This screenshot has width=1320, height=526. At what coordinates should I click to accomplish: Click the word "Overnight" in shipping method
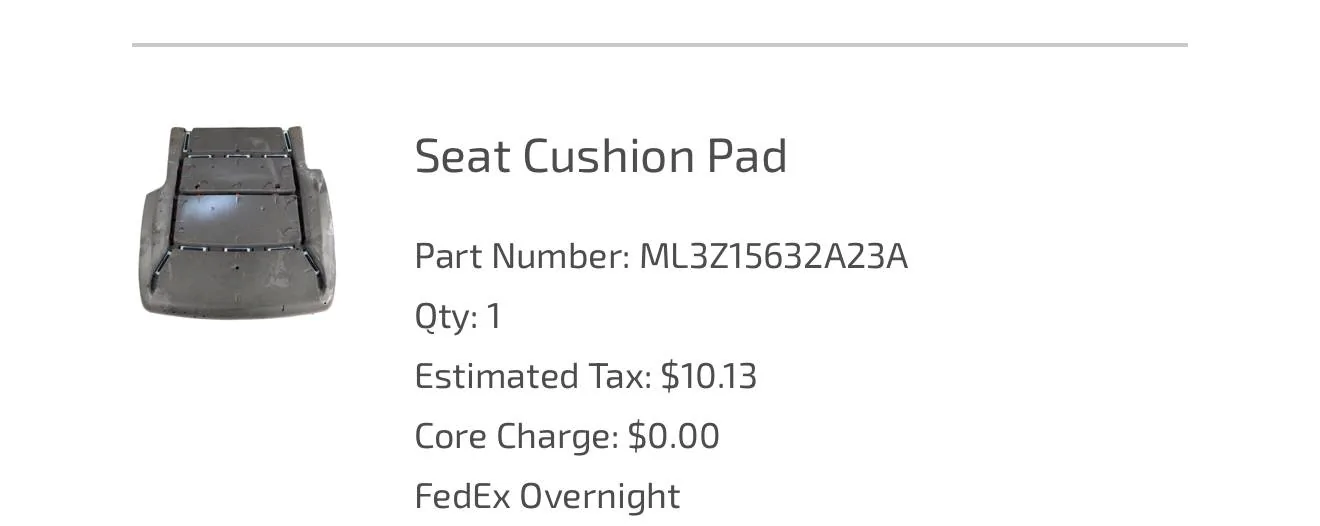tap(600, 496)
